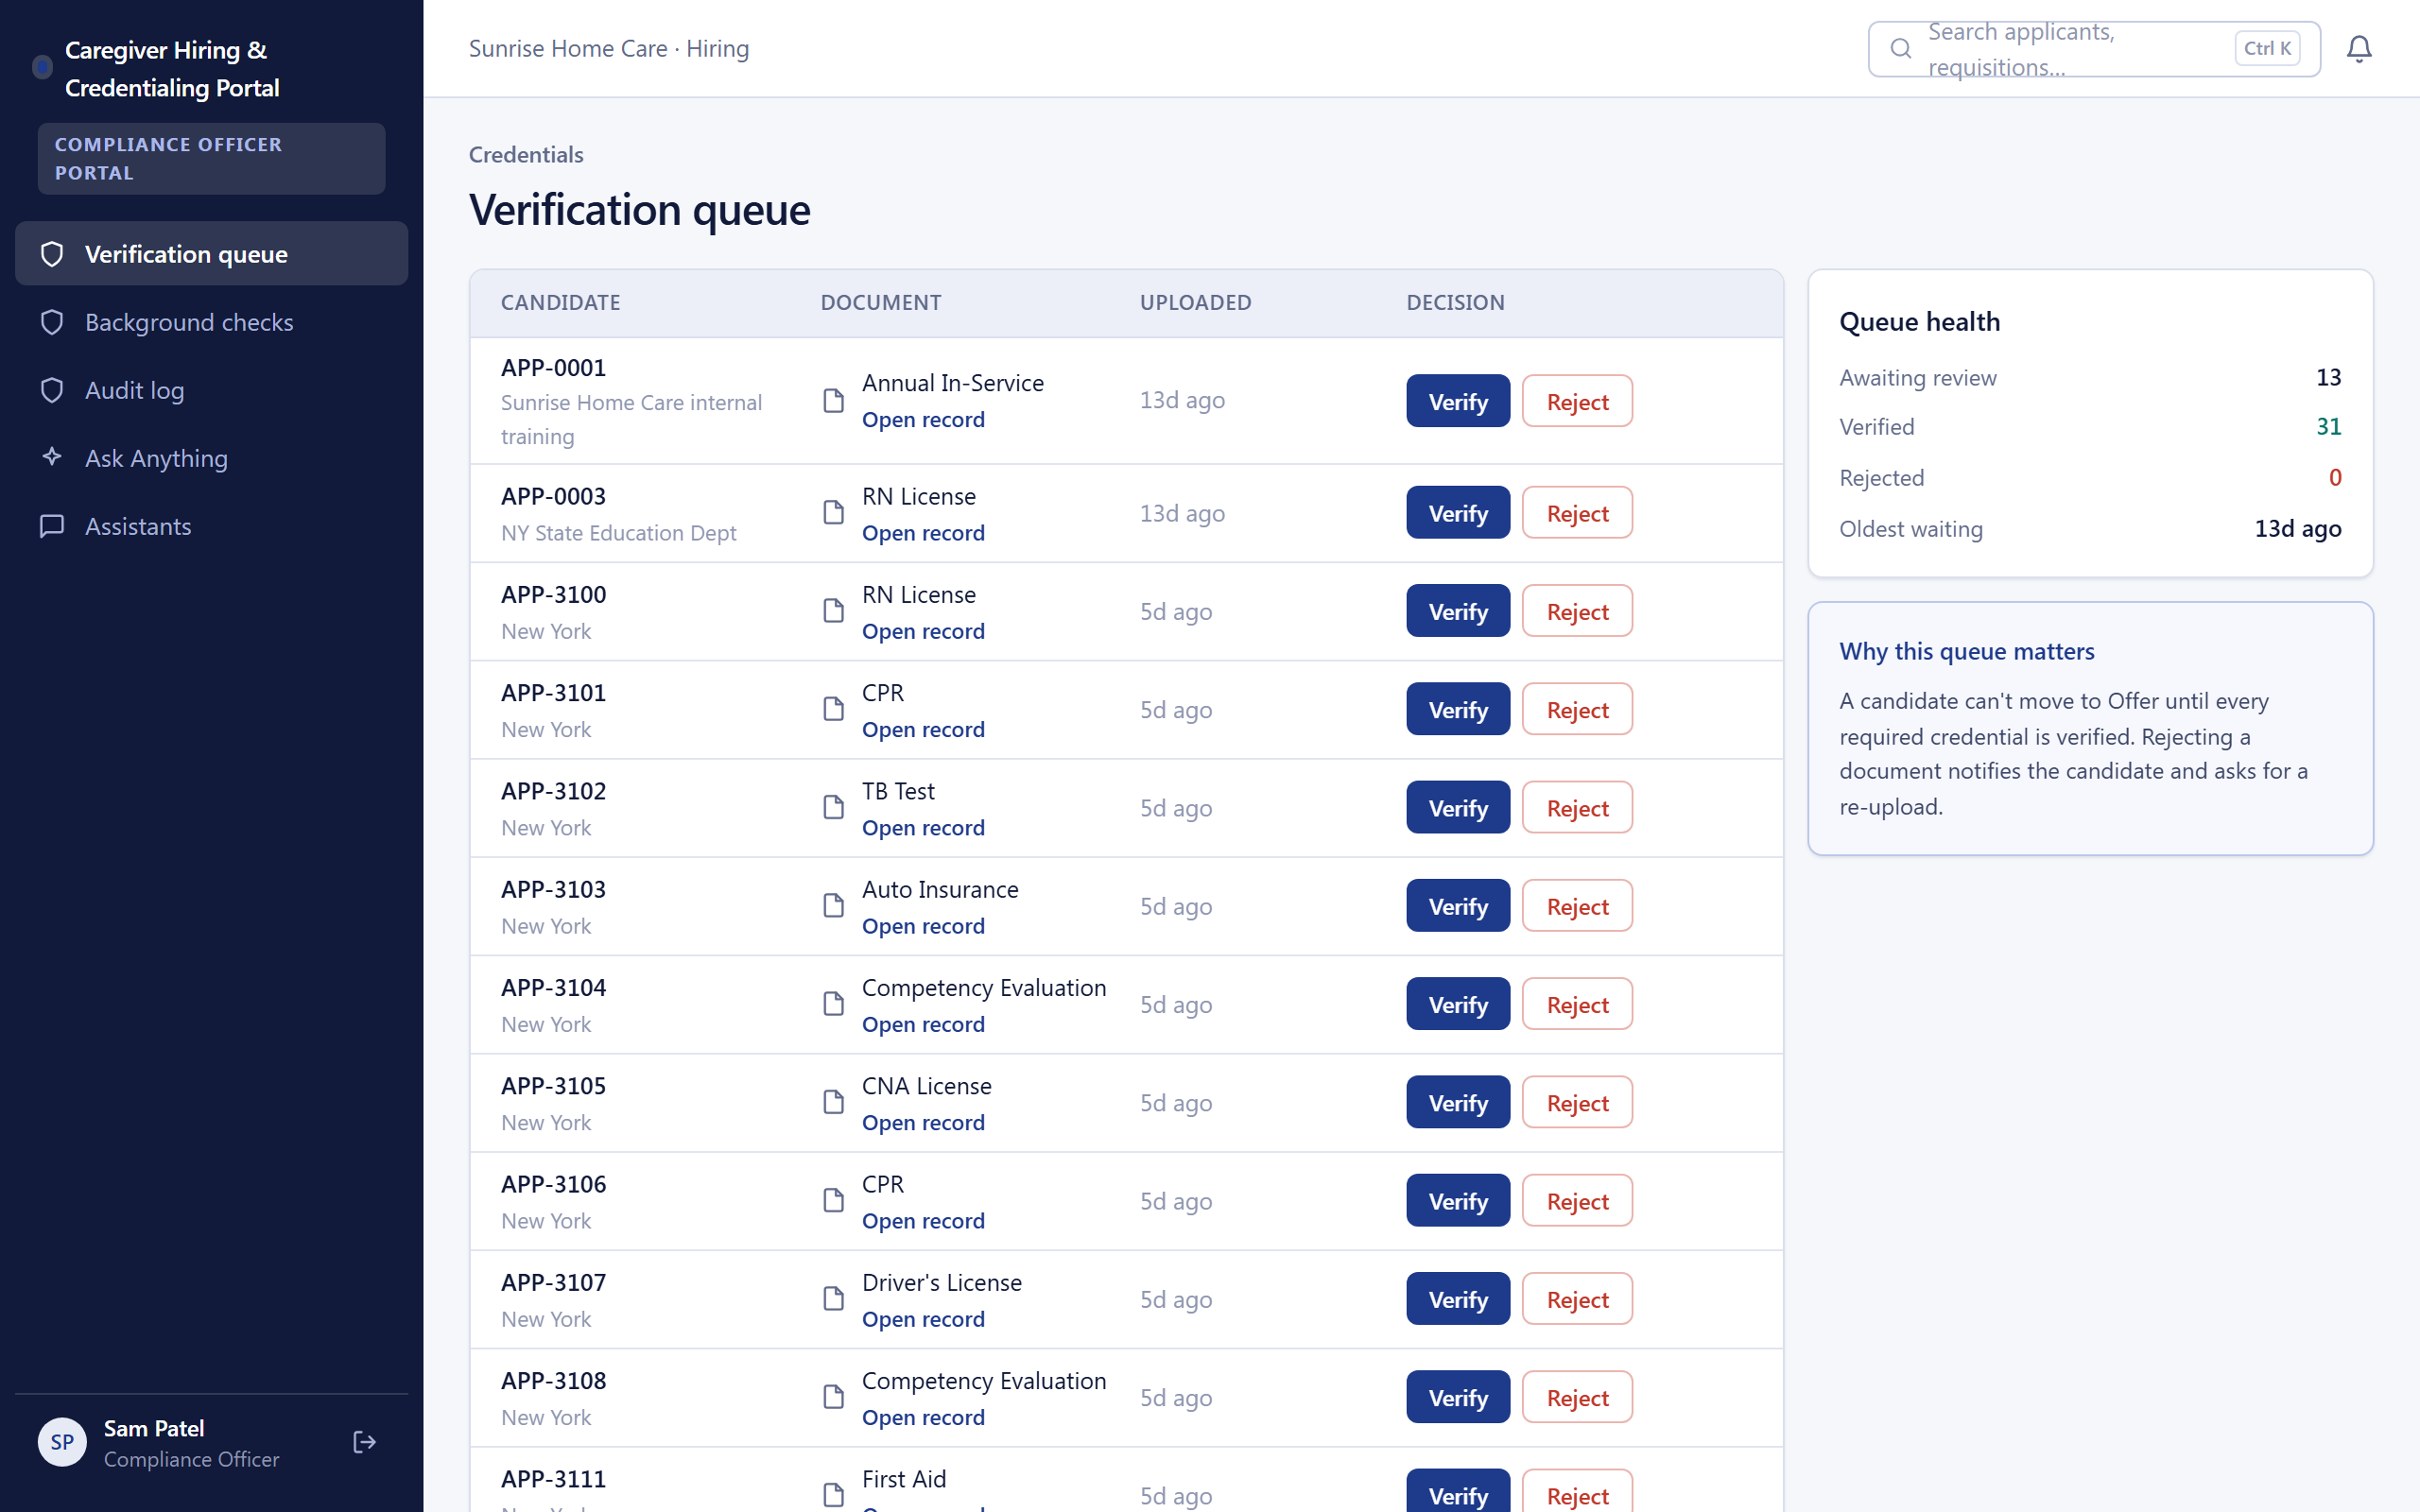Screen dimensions: 2420x1512
Task: Verify APP-3104 Competency Evaluation
Action: [x=1457, y=1004]
